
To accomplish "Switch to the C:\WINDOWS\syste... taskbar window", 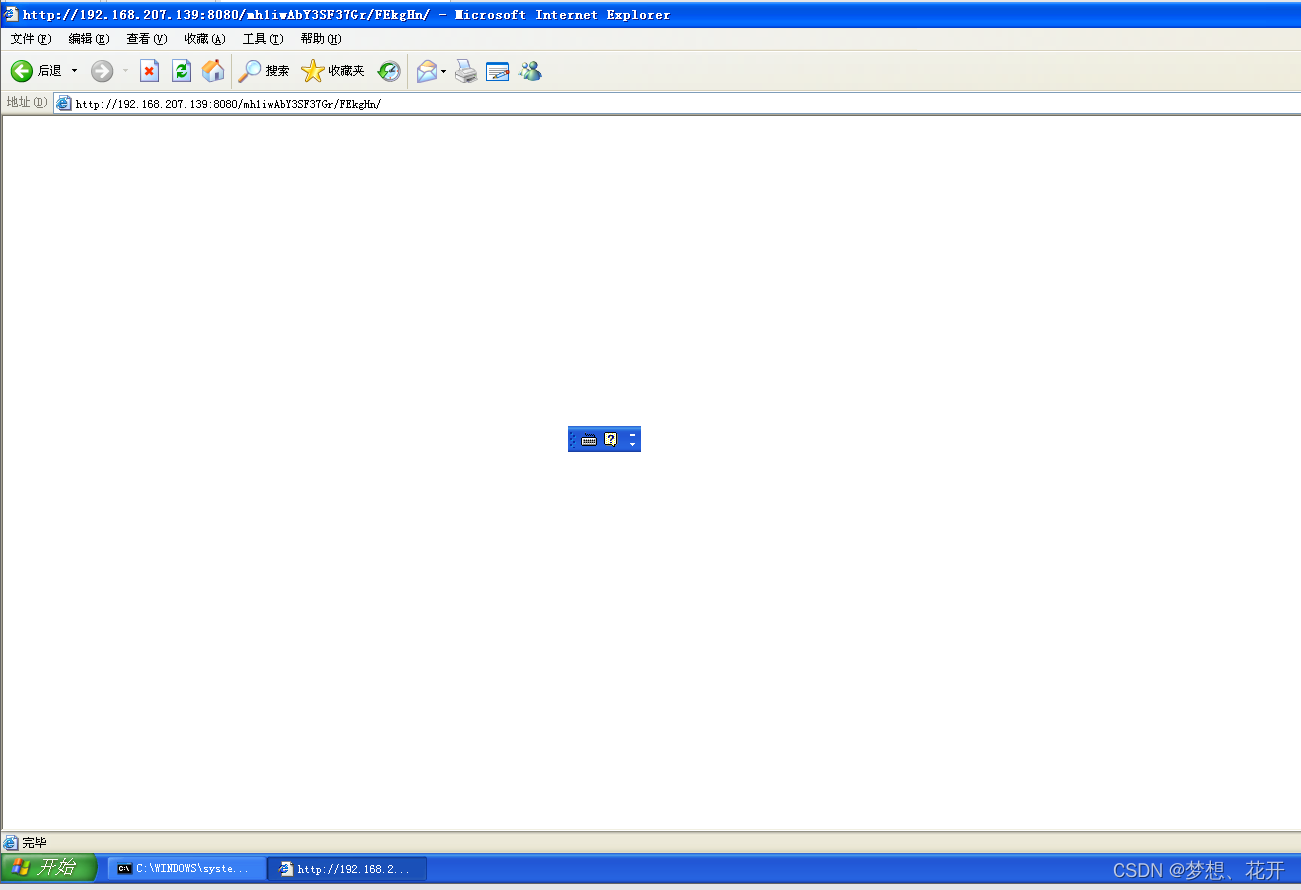I will (187, 869).
